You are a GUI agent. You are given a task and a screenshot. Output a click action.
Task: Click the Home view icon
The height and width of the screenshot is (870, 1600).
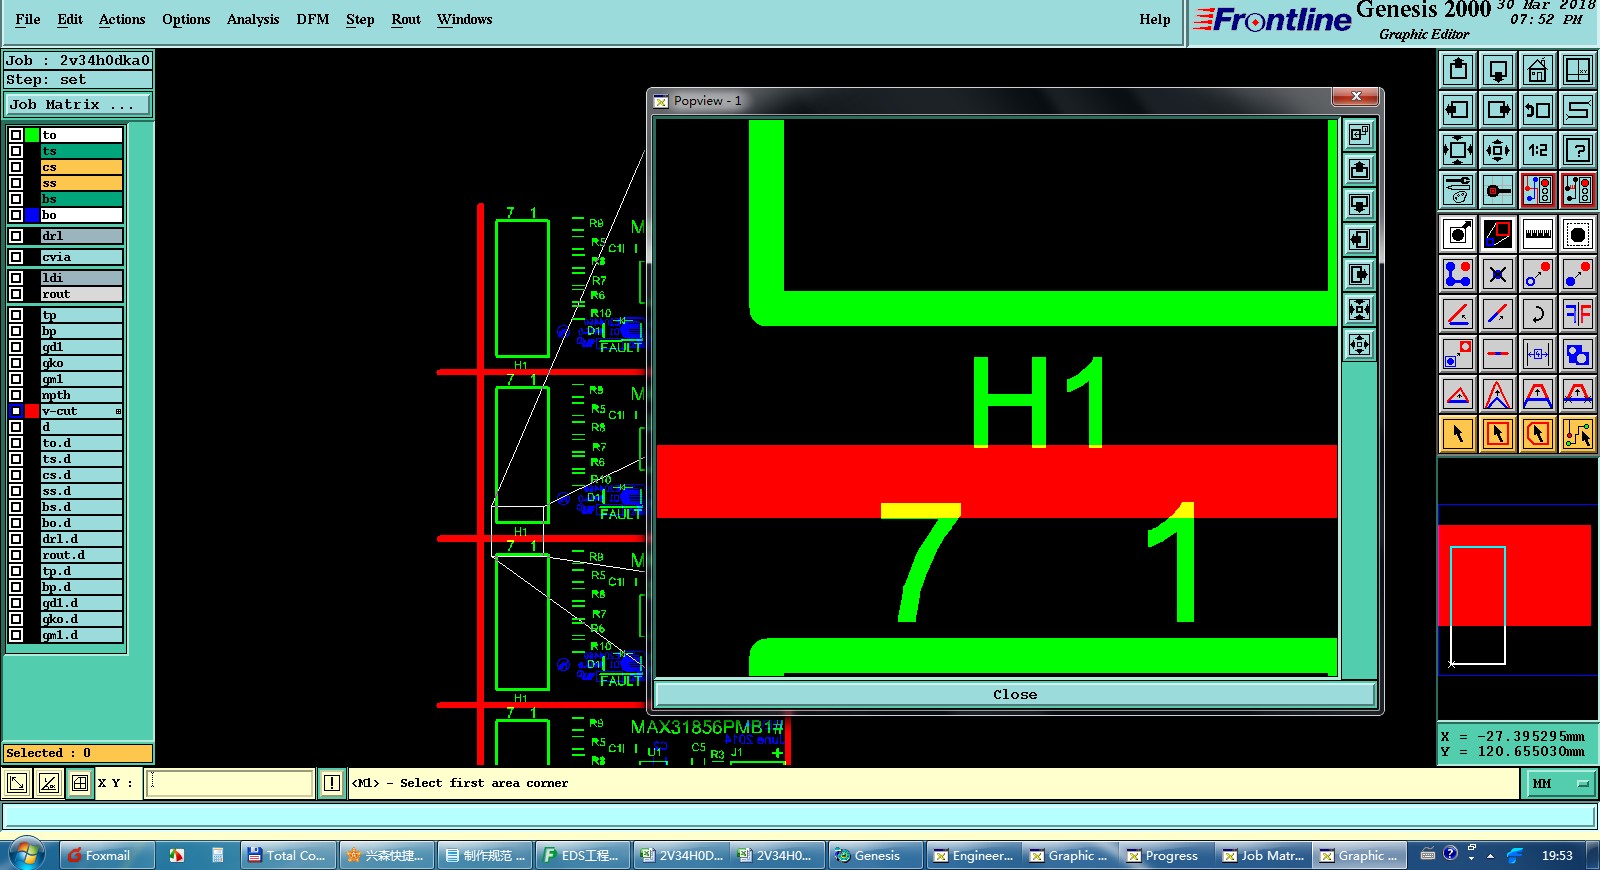click(x=1538, y=70)
